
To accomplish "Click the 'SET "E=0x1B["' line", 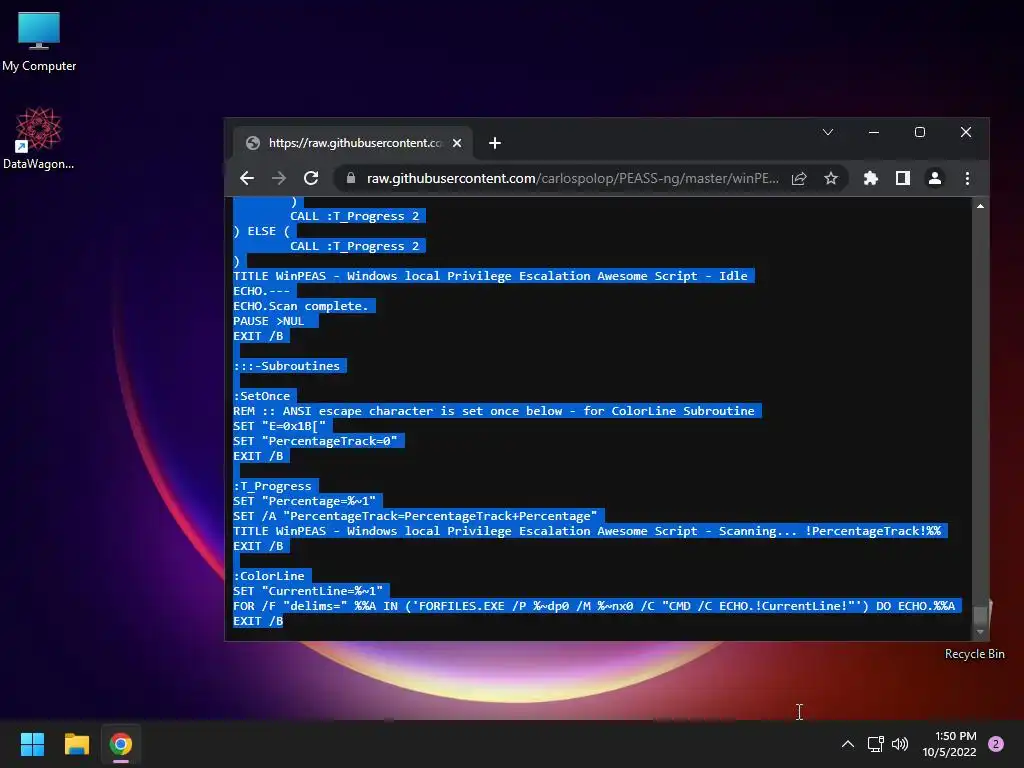I will (x=280, y=426).
